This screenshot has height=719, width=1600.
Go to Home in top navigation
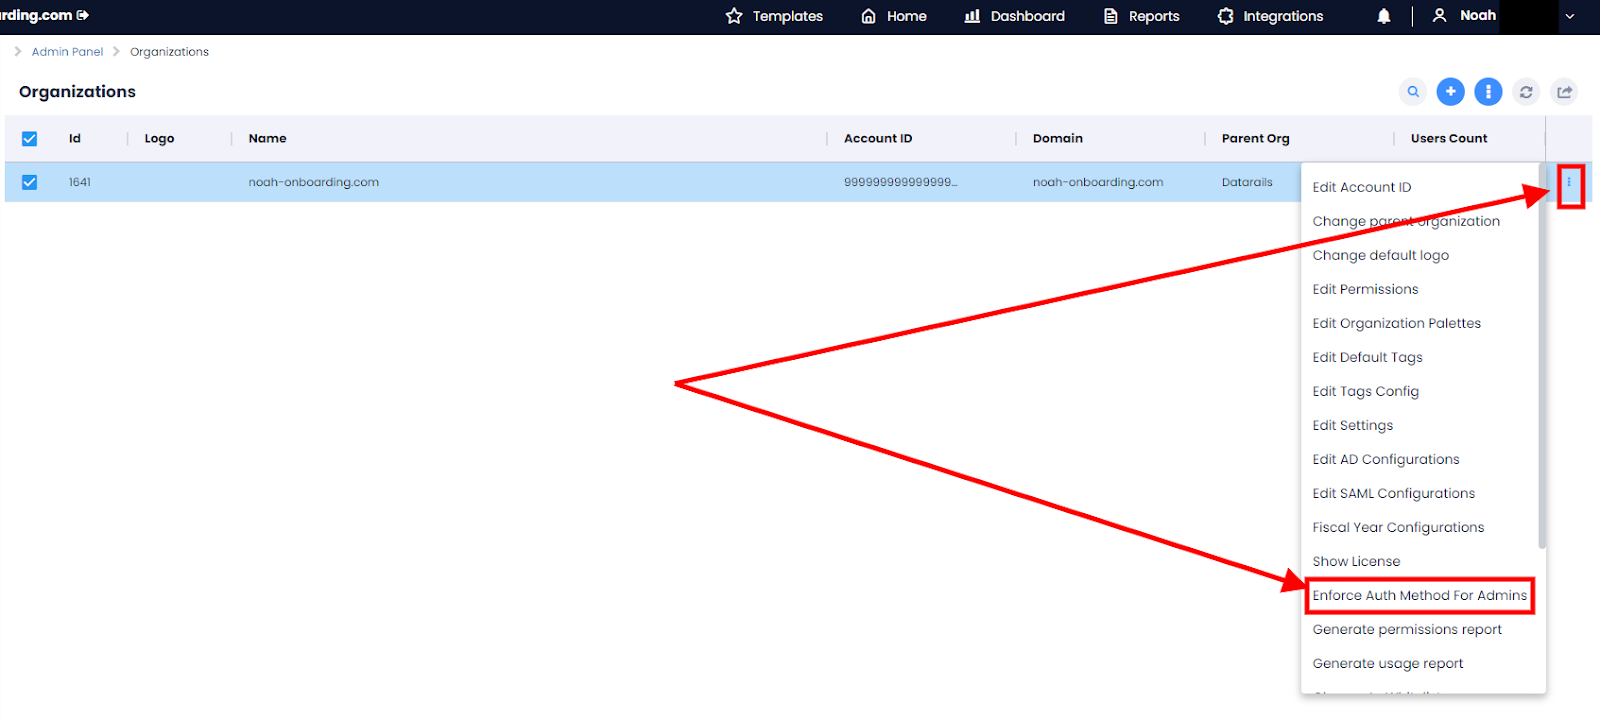tap(906, 16)
